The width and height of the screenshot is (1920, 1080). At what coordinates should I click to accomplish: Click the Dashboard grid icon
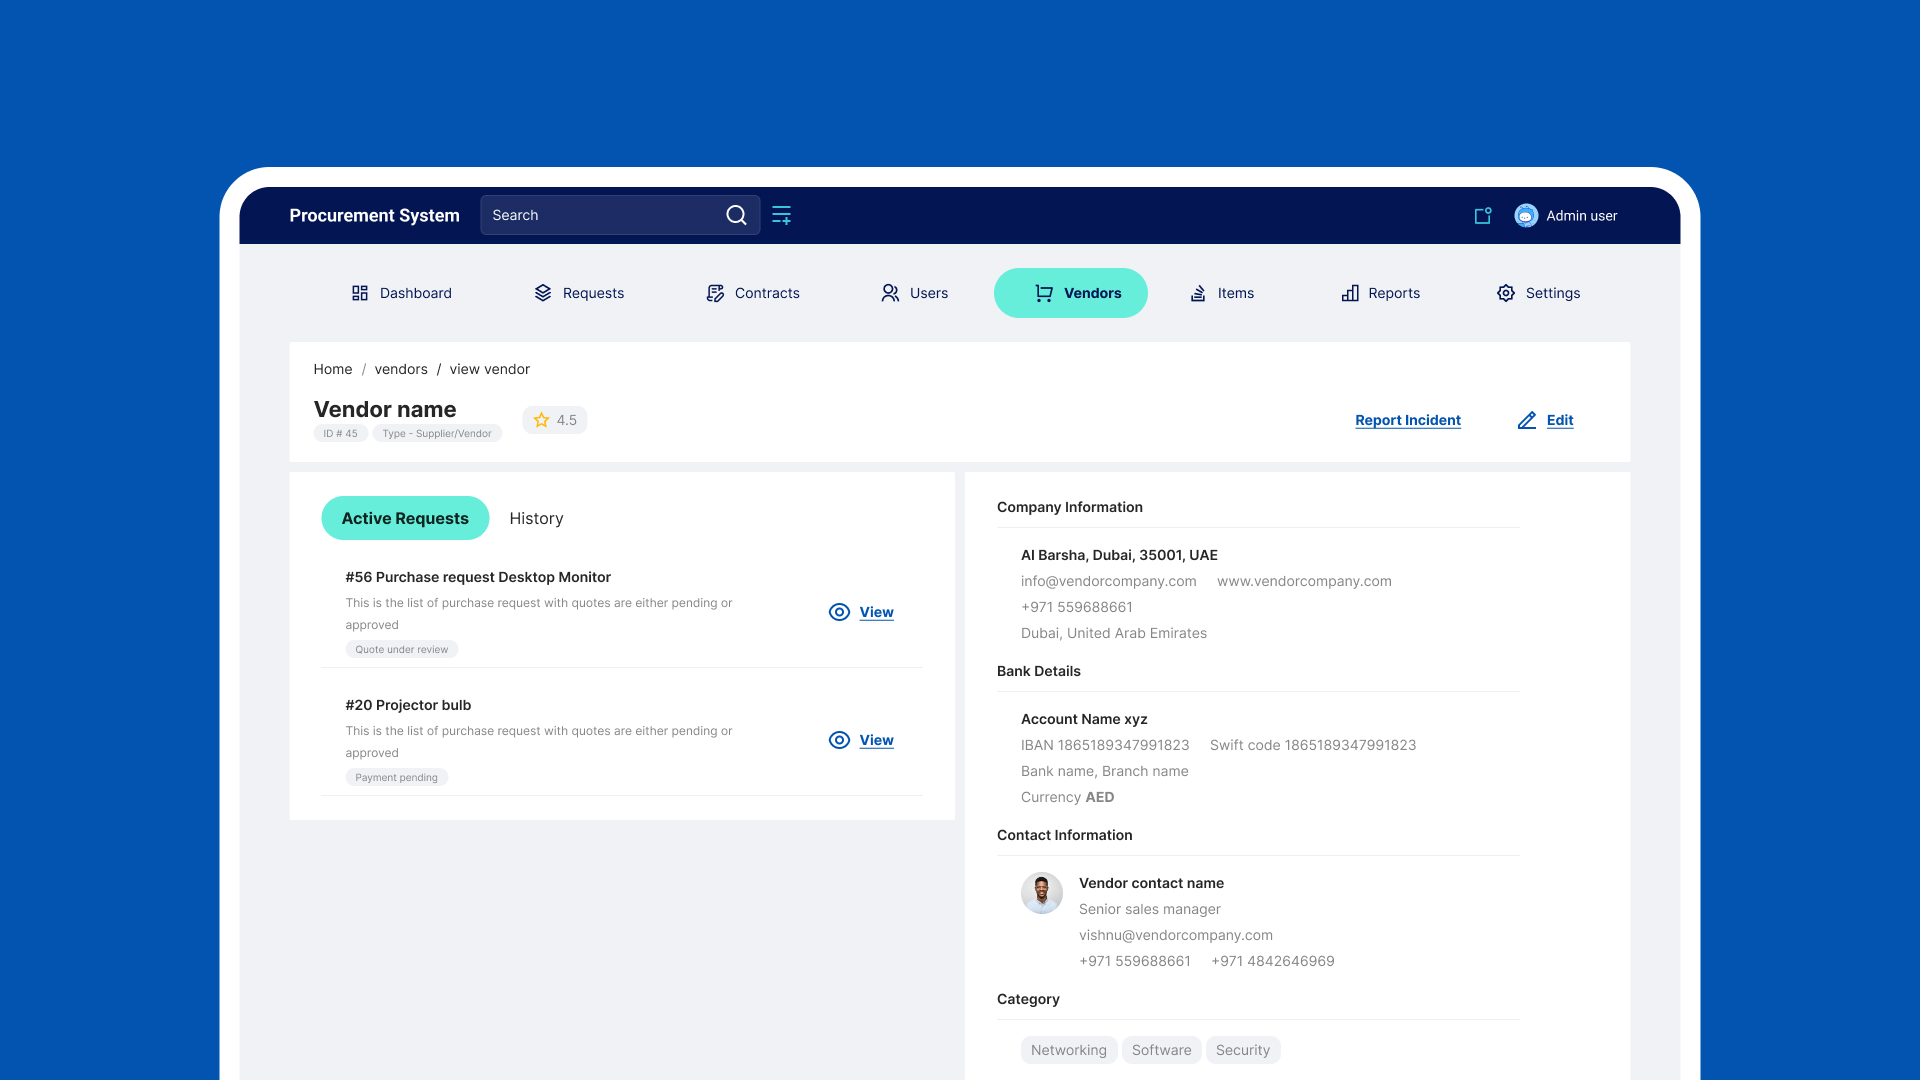click(360, 293)
